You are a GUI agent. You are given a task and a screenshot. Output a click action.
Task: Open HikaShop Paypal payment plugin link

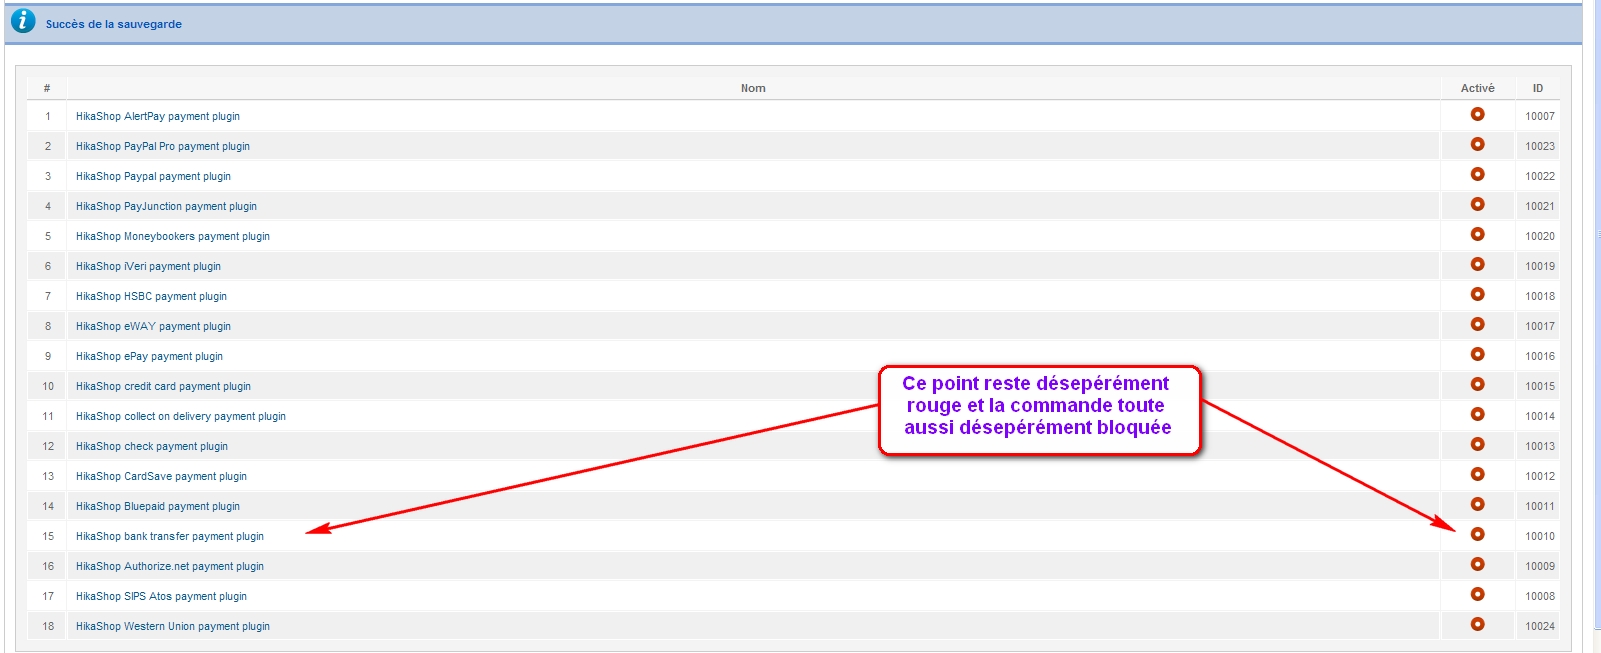coord(153,177)
